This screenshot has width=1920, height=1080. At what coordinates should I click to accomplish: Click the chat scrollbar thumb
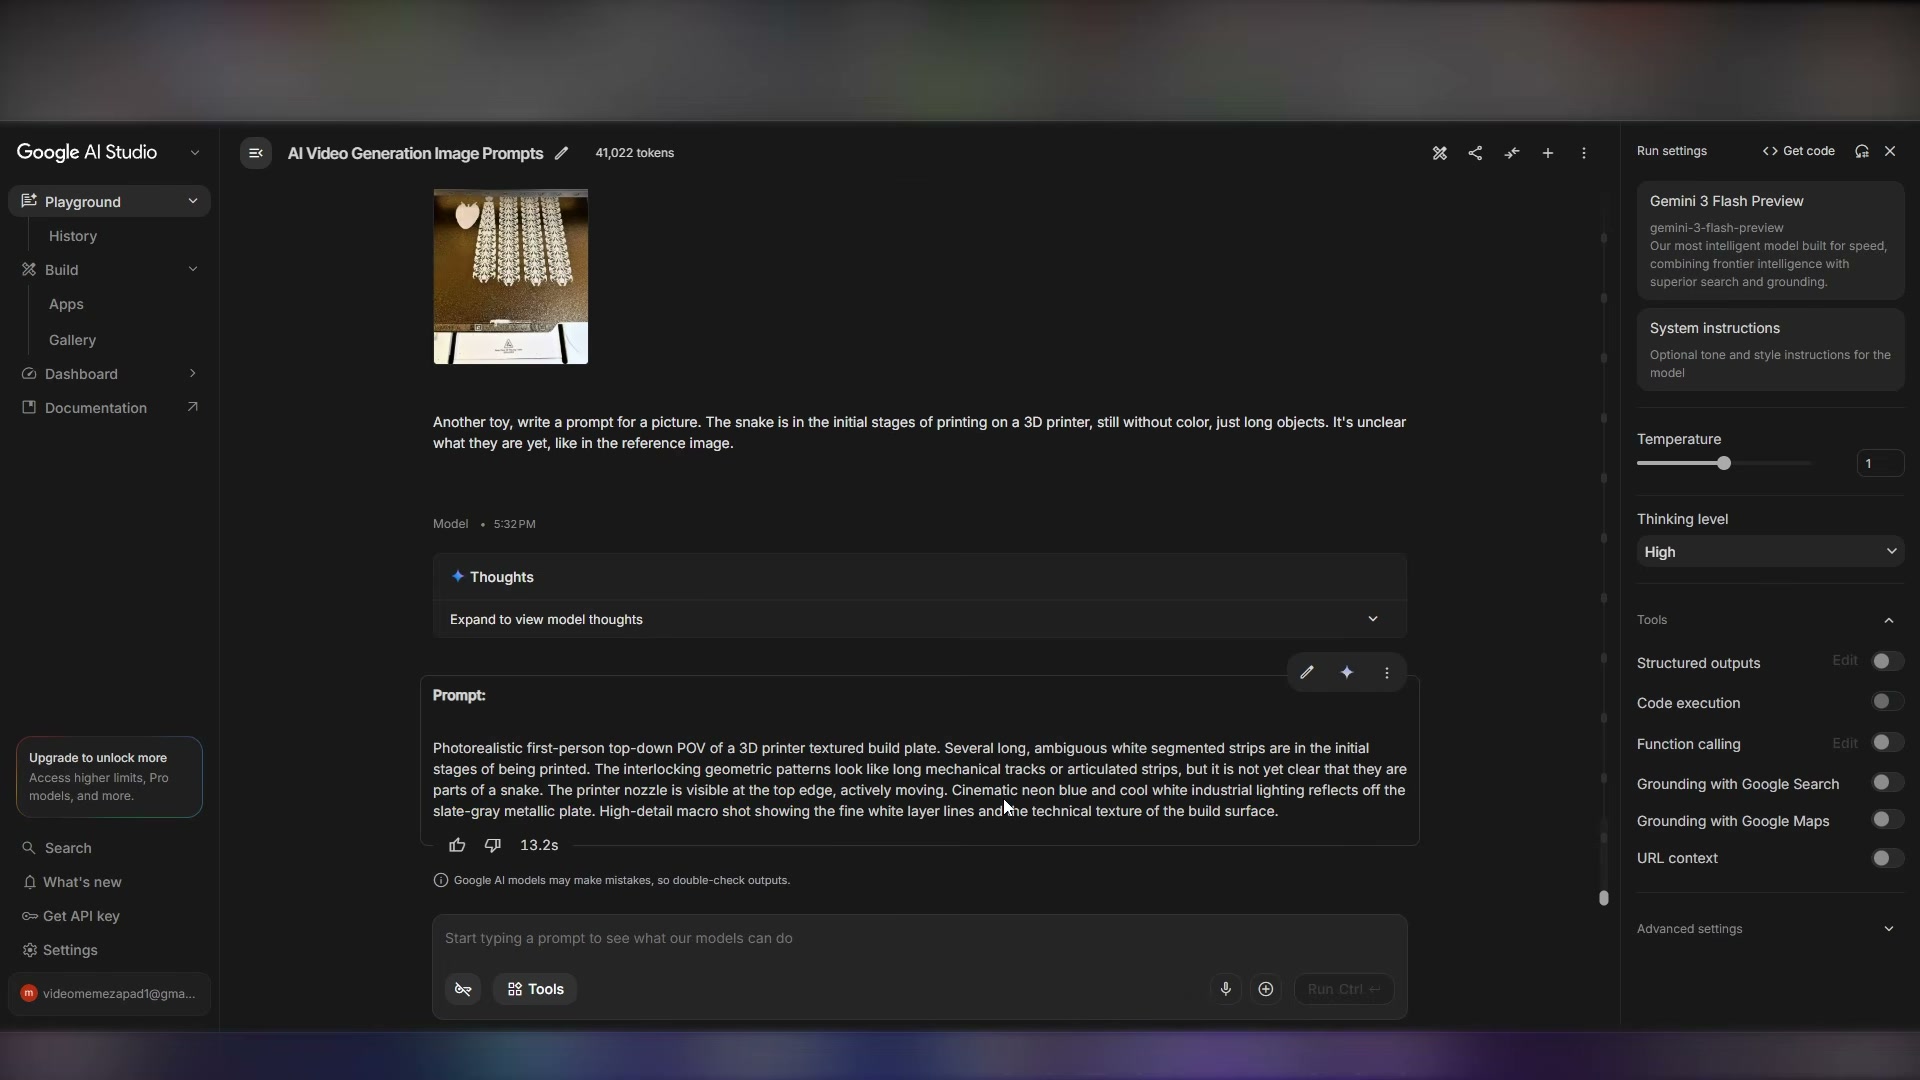click(1604, 898)
